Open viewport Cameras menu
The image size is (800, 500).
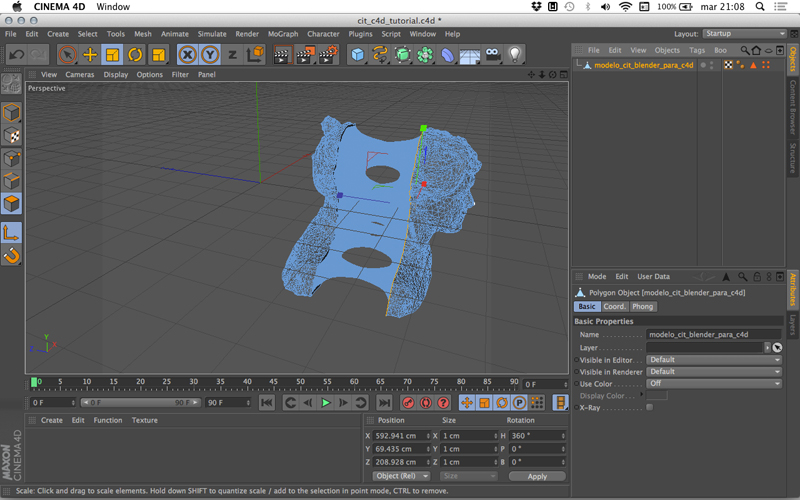(80, 74)
